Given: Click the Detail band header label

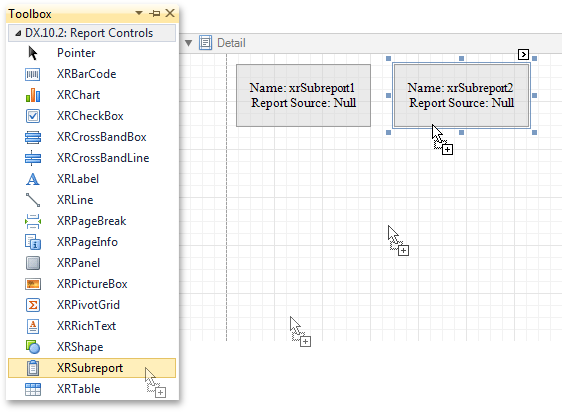Looking at the screenshot, I should (x=231, y=43).
